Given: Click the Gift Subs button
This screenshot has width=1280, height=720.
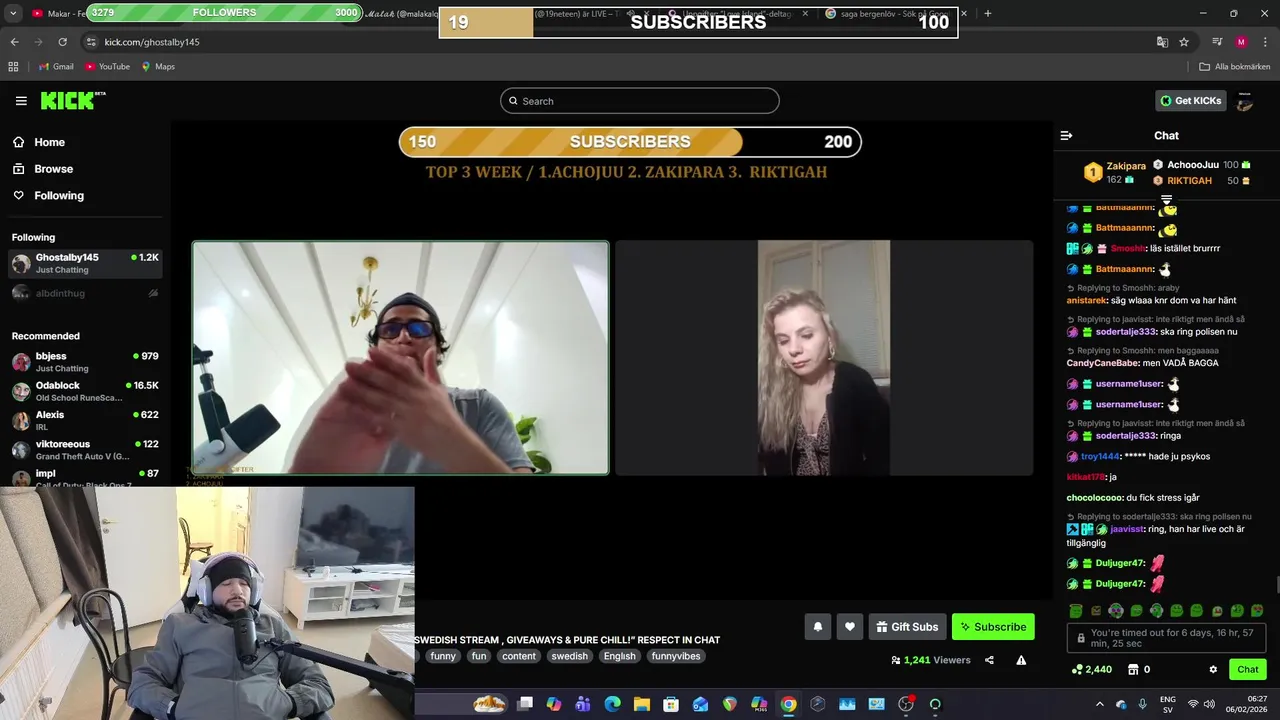Looking at the screenshot, I should [x=907, y=627].
